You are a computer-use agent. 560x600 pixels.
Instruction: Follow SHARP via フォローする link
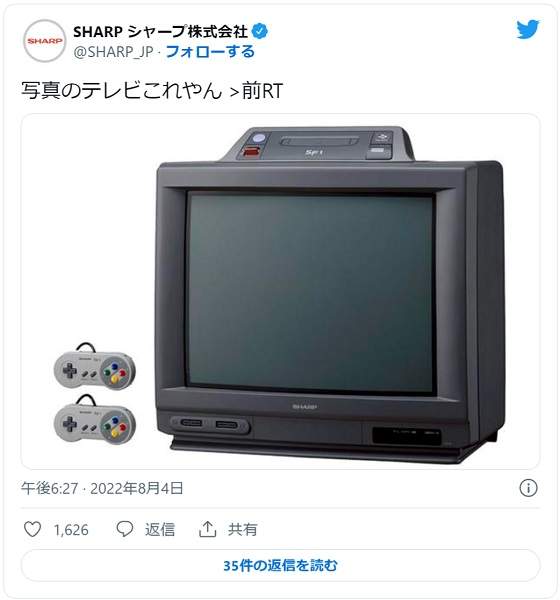(210, 52)
